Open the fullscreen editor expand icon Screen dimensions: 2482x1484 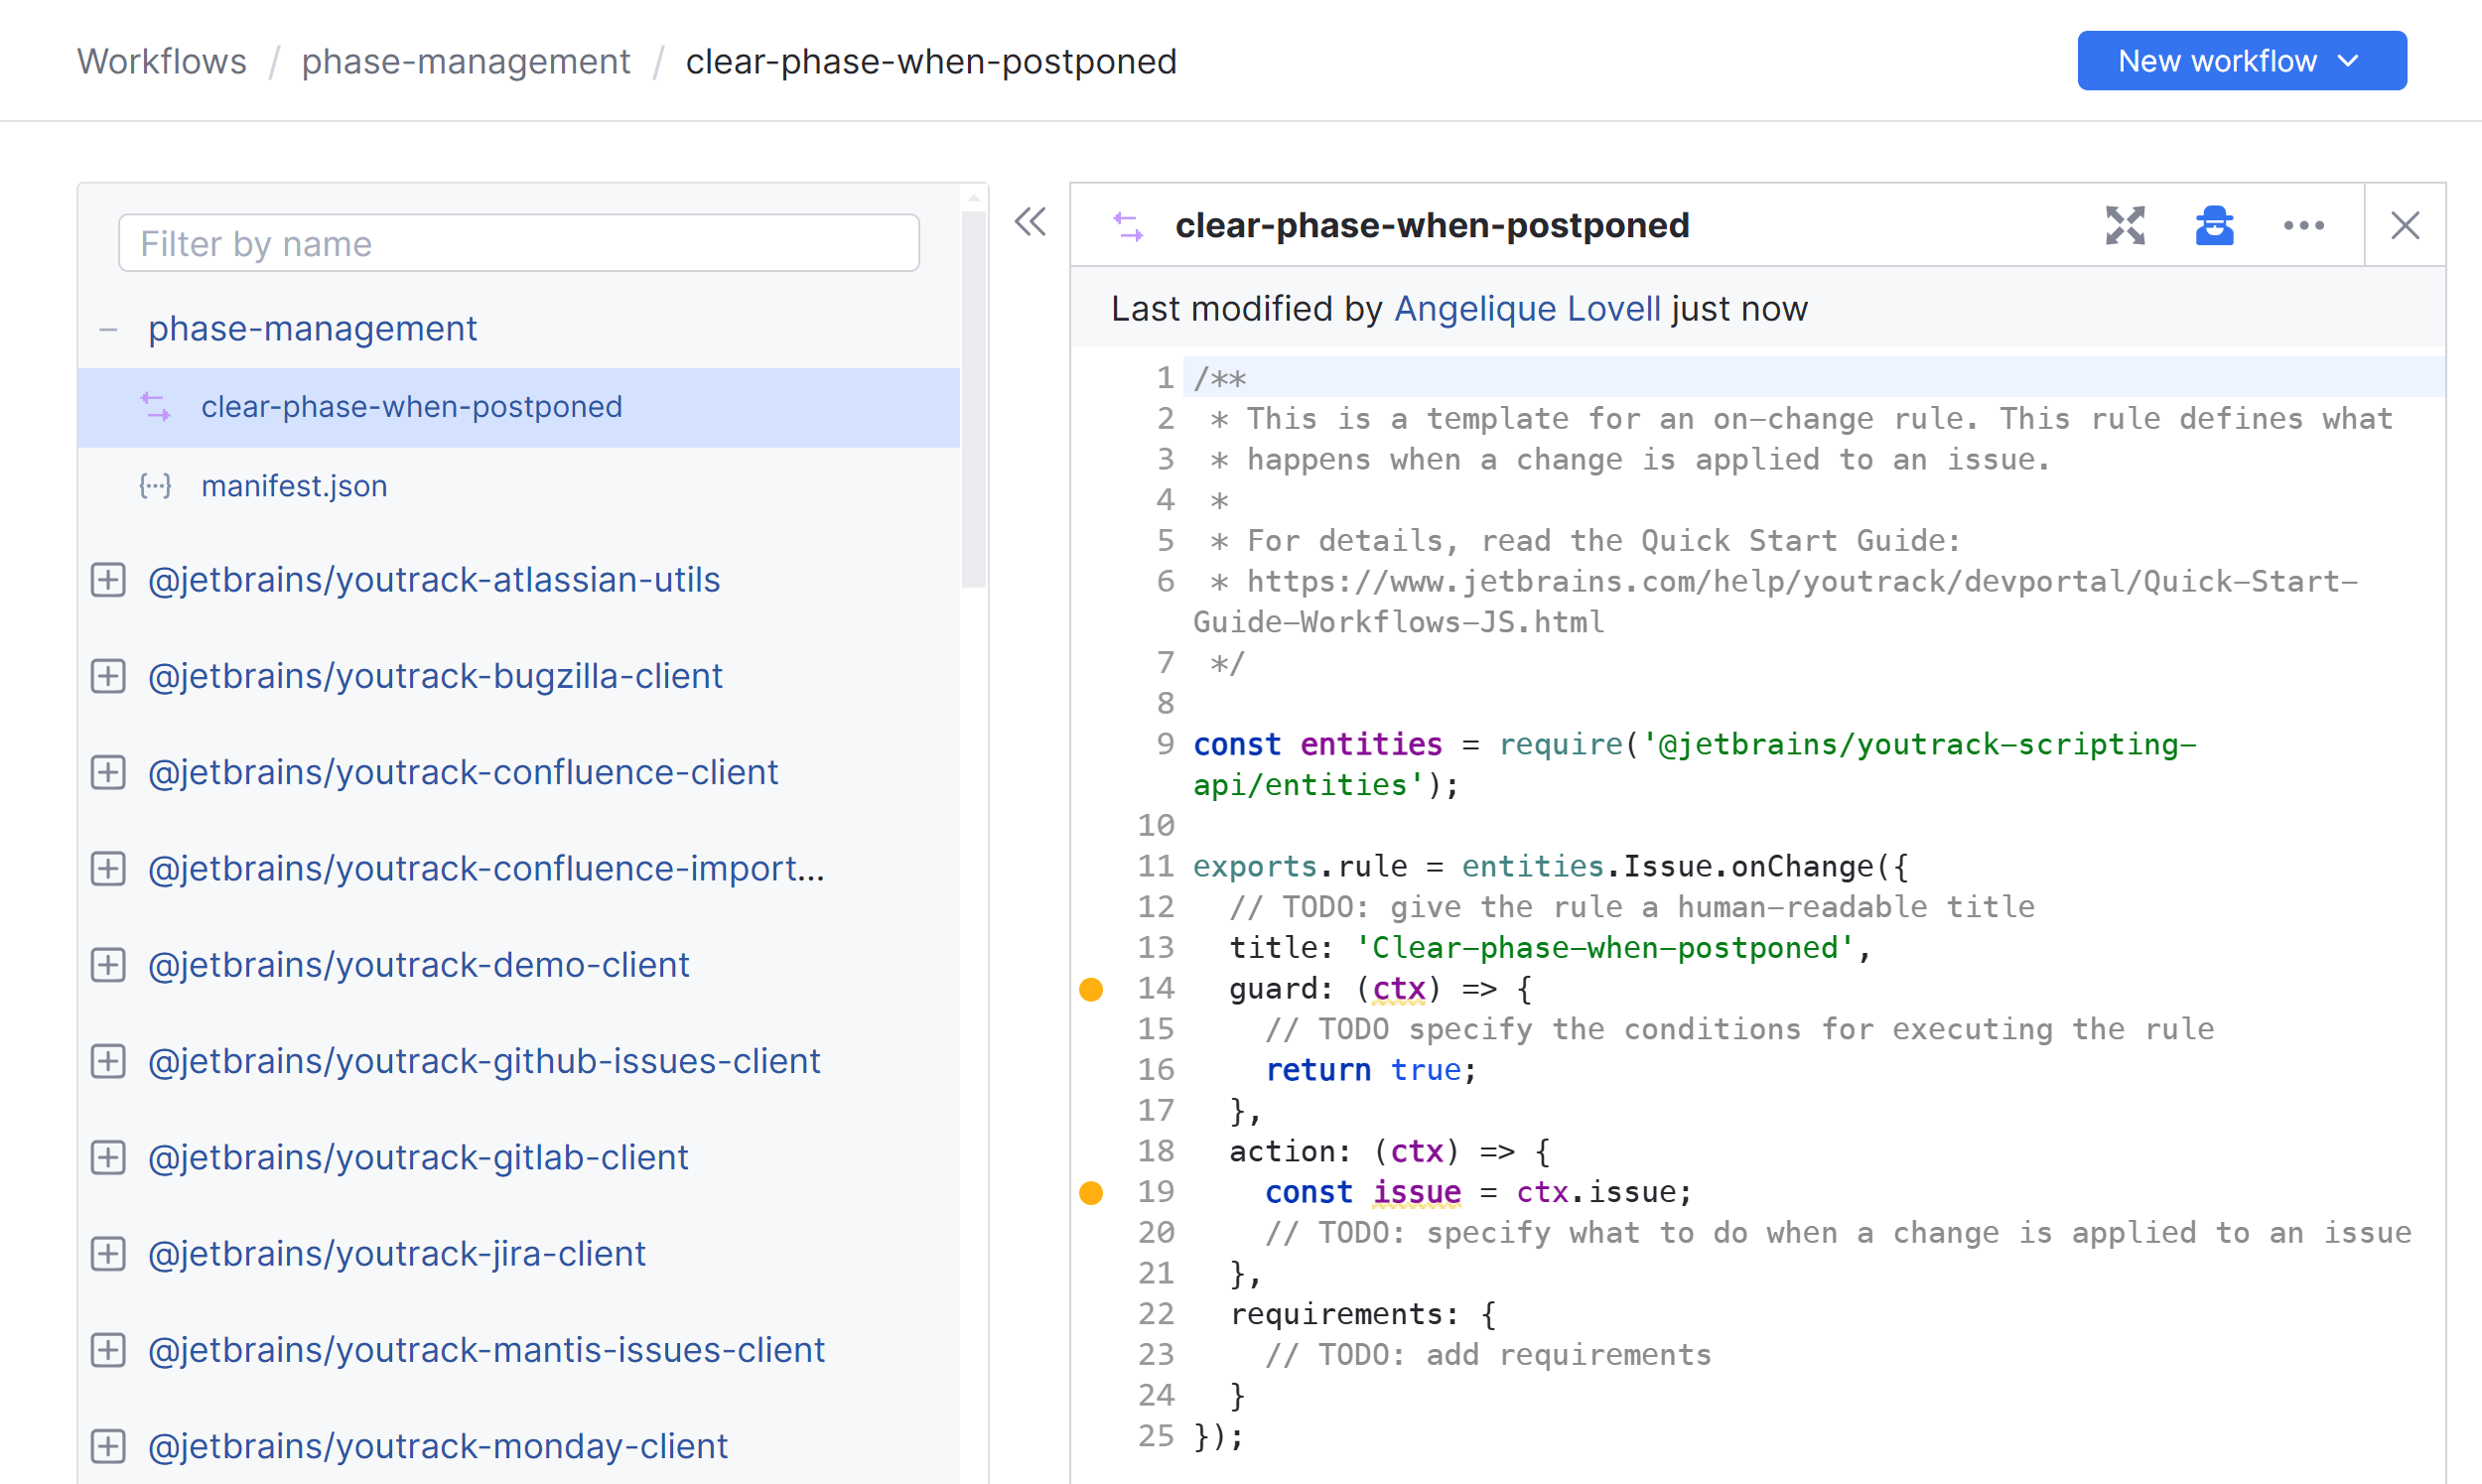[x=2125, y=226]
